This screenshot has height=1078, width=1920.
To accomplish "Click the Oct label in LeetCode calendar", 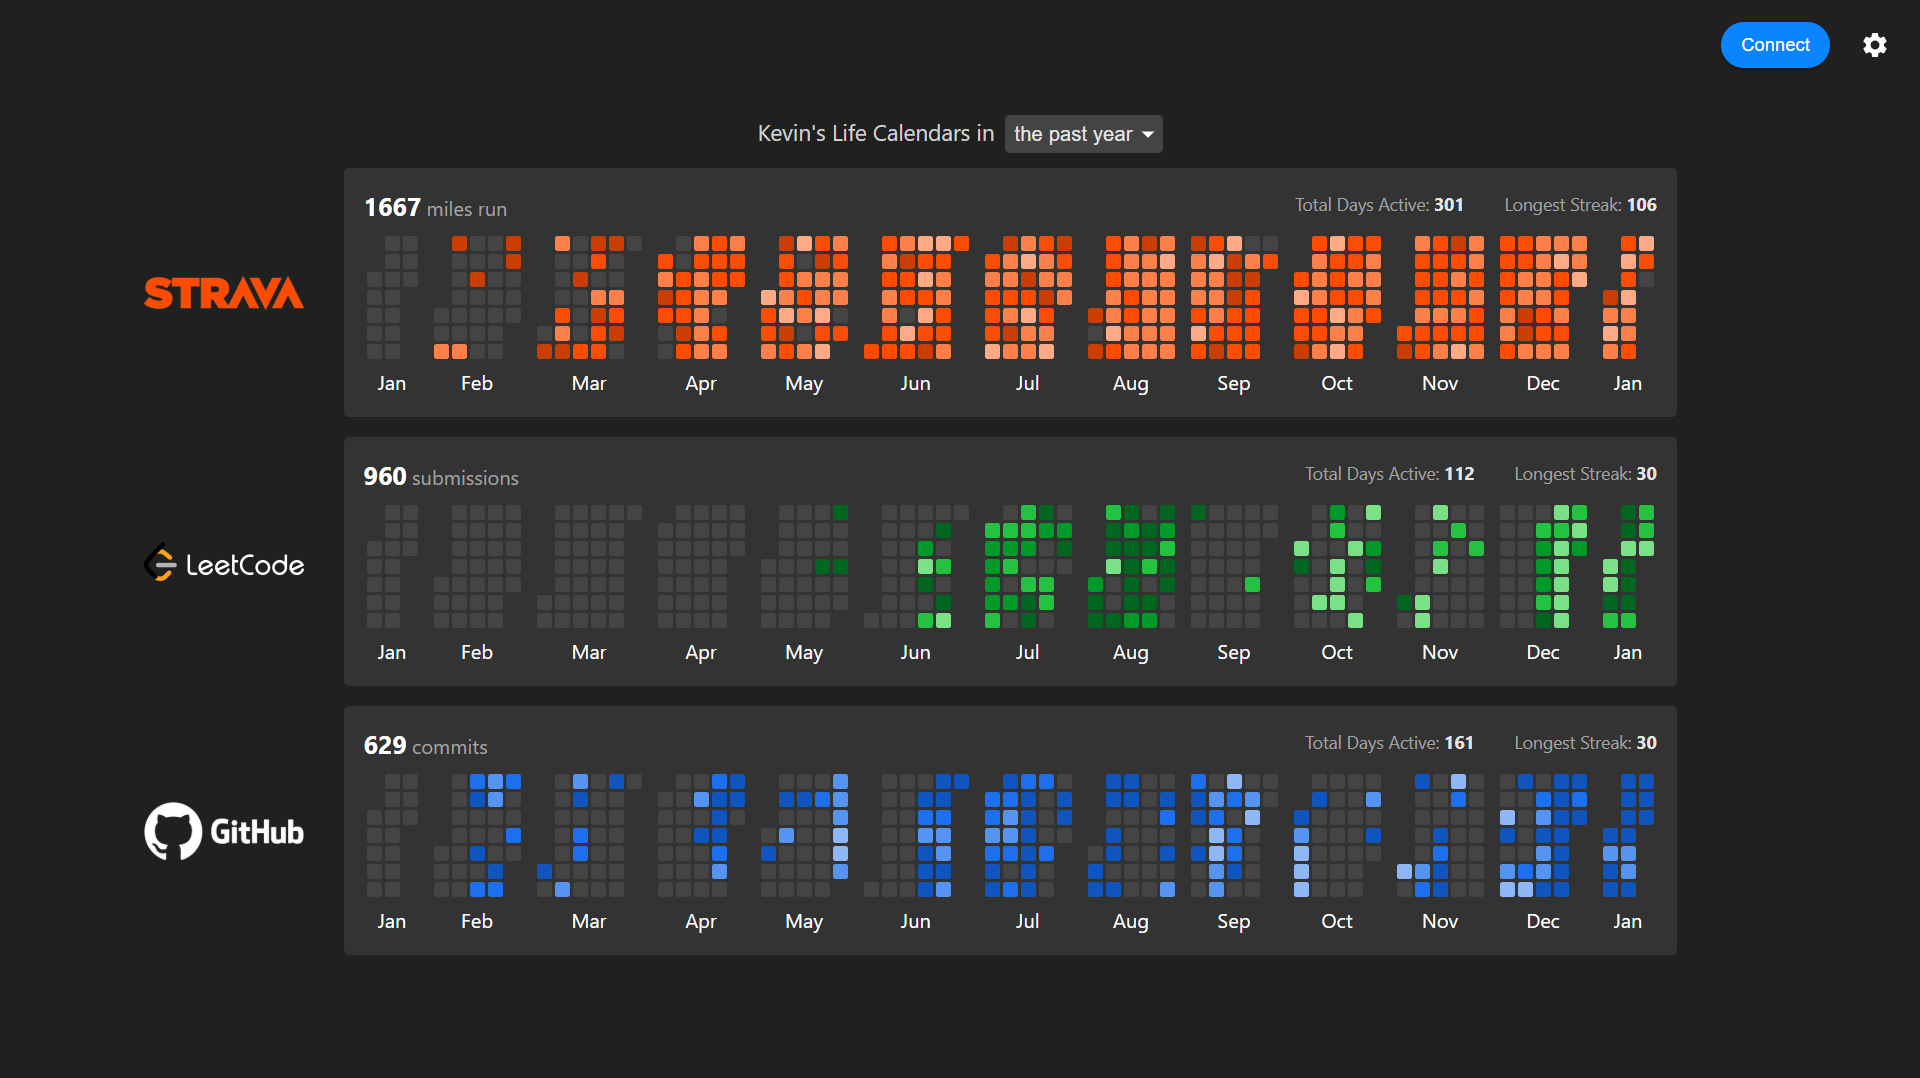I will [x=1336, y=652].
